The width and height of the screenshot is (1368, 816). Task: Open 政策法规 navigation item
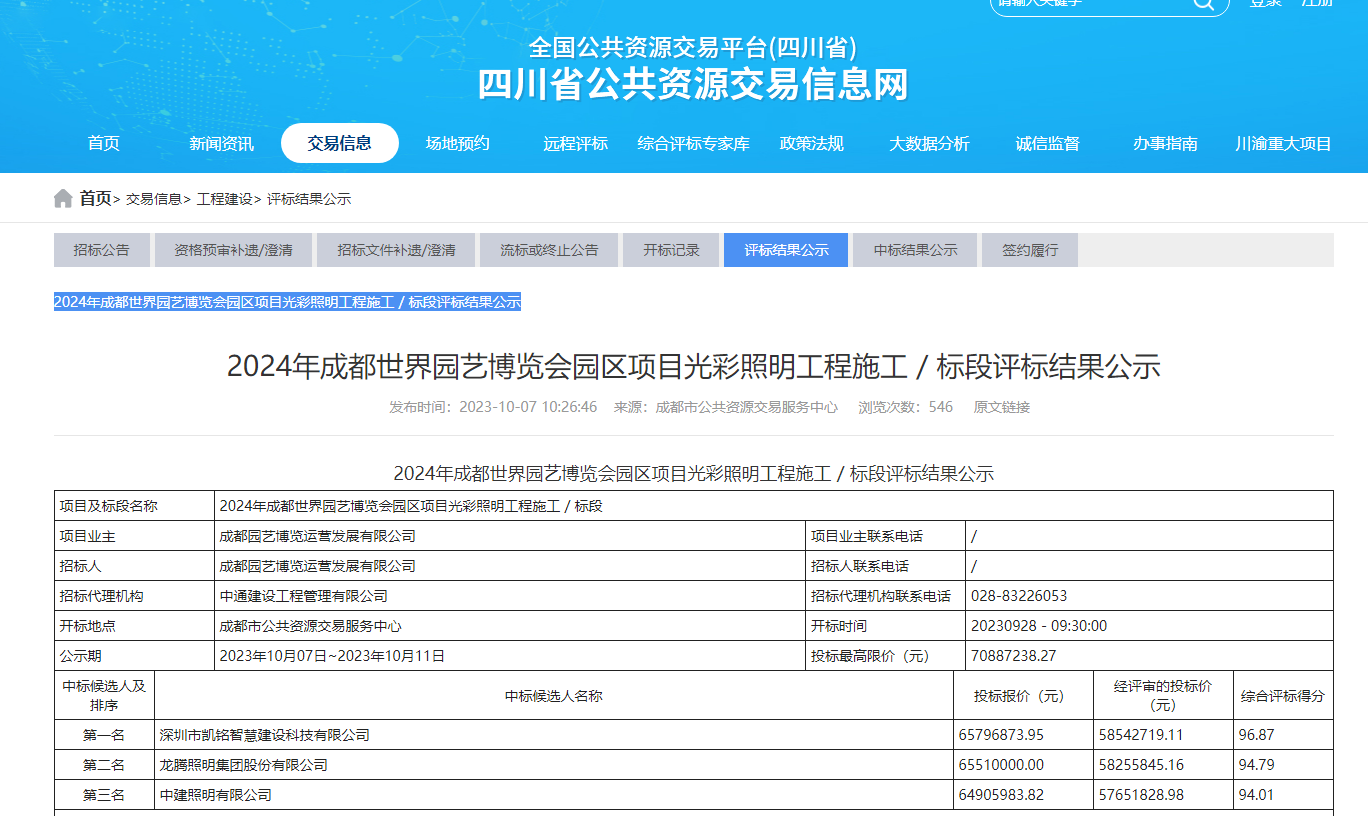pyautogui.click(x=812, y=143)
